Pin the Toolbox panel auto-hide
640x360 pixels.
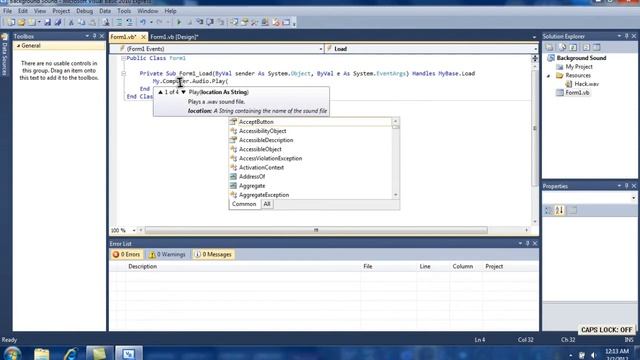[x=94, y=36]
